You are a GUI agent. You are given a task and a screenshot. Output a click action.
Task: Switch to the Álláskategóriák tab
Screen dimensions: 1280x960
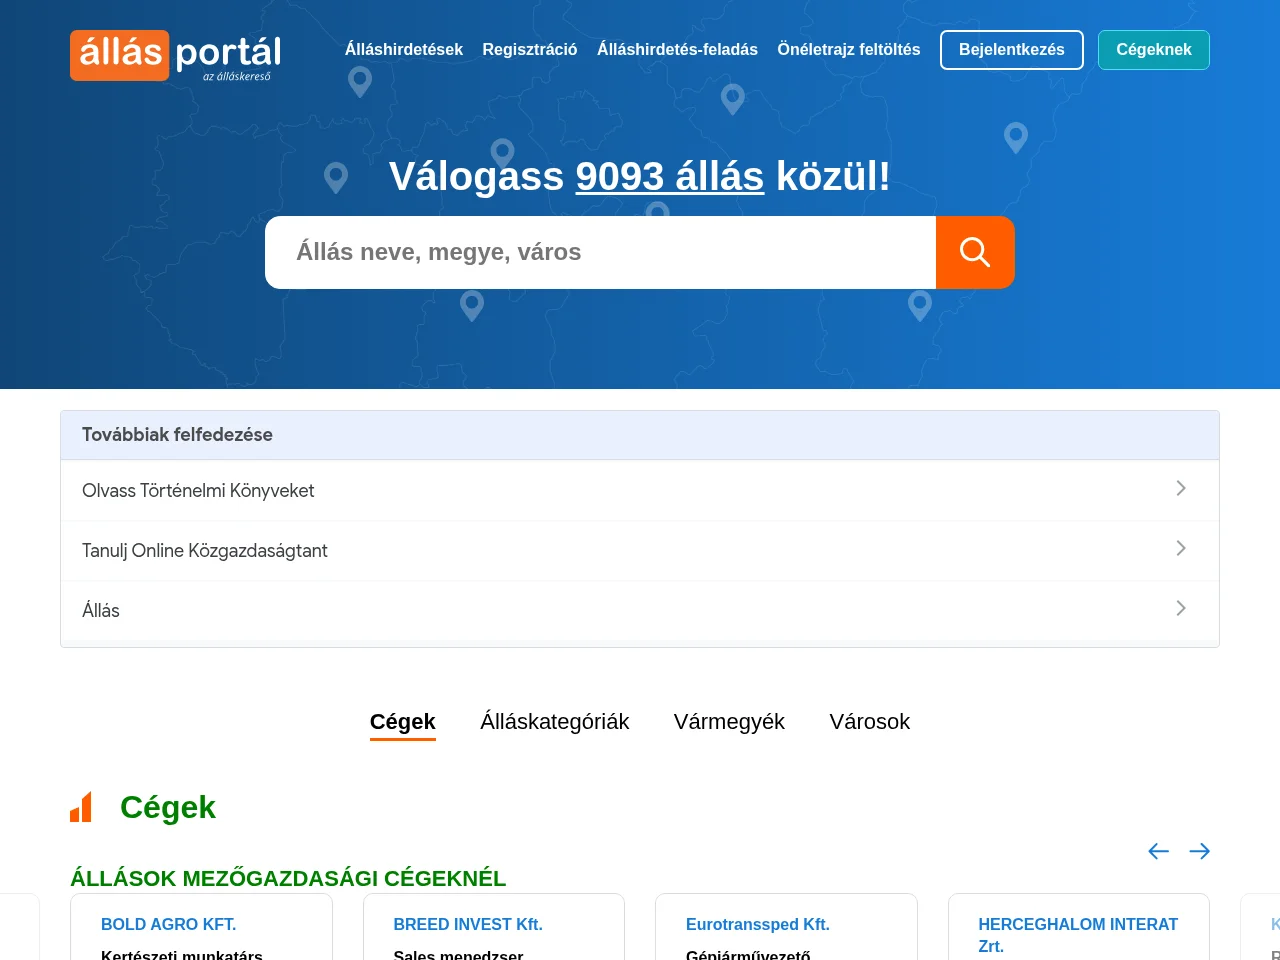[x=555, y=722]
